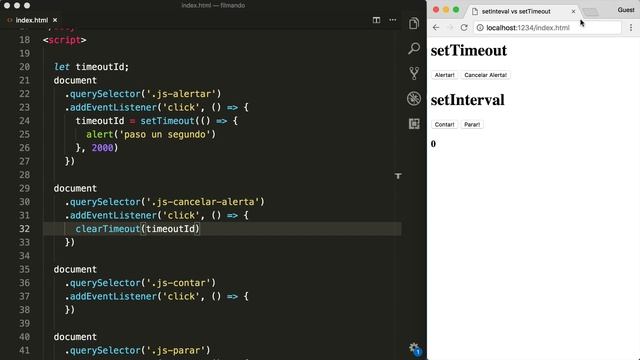Image resolution: width=640 pixels, height=360 pixels.
Task: View site information icon in address bar
Action: point(480,28)
